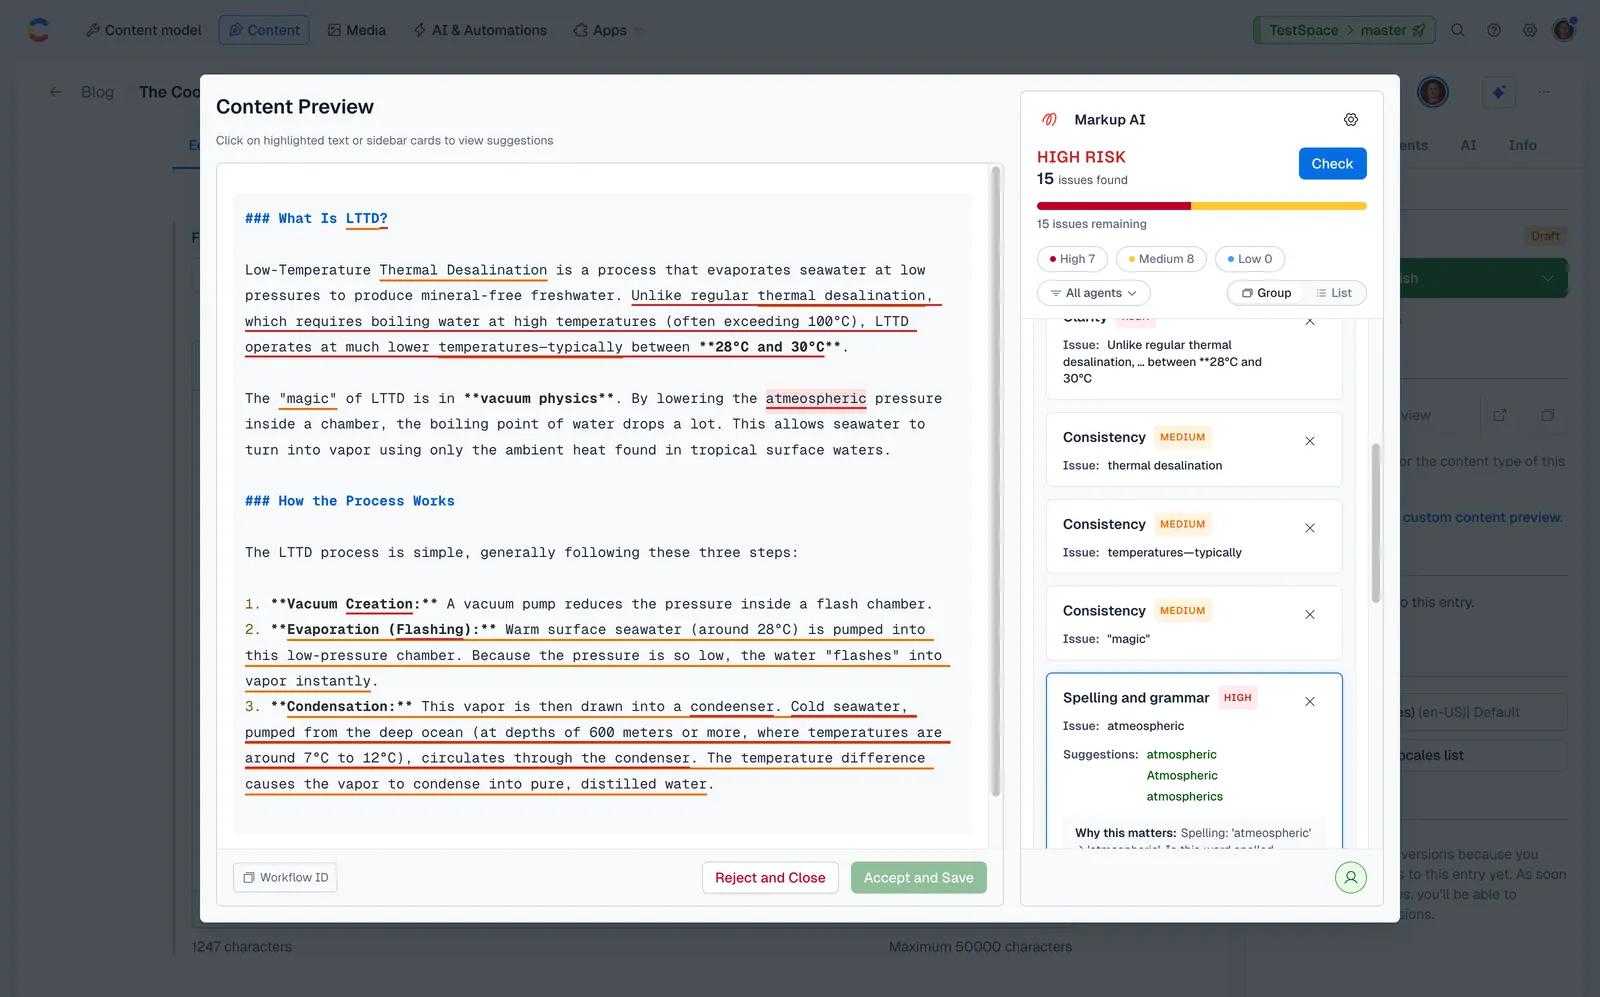
Task: Click the underlined LTTD? heading text
Action: coord(366,219)
